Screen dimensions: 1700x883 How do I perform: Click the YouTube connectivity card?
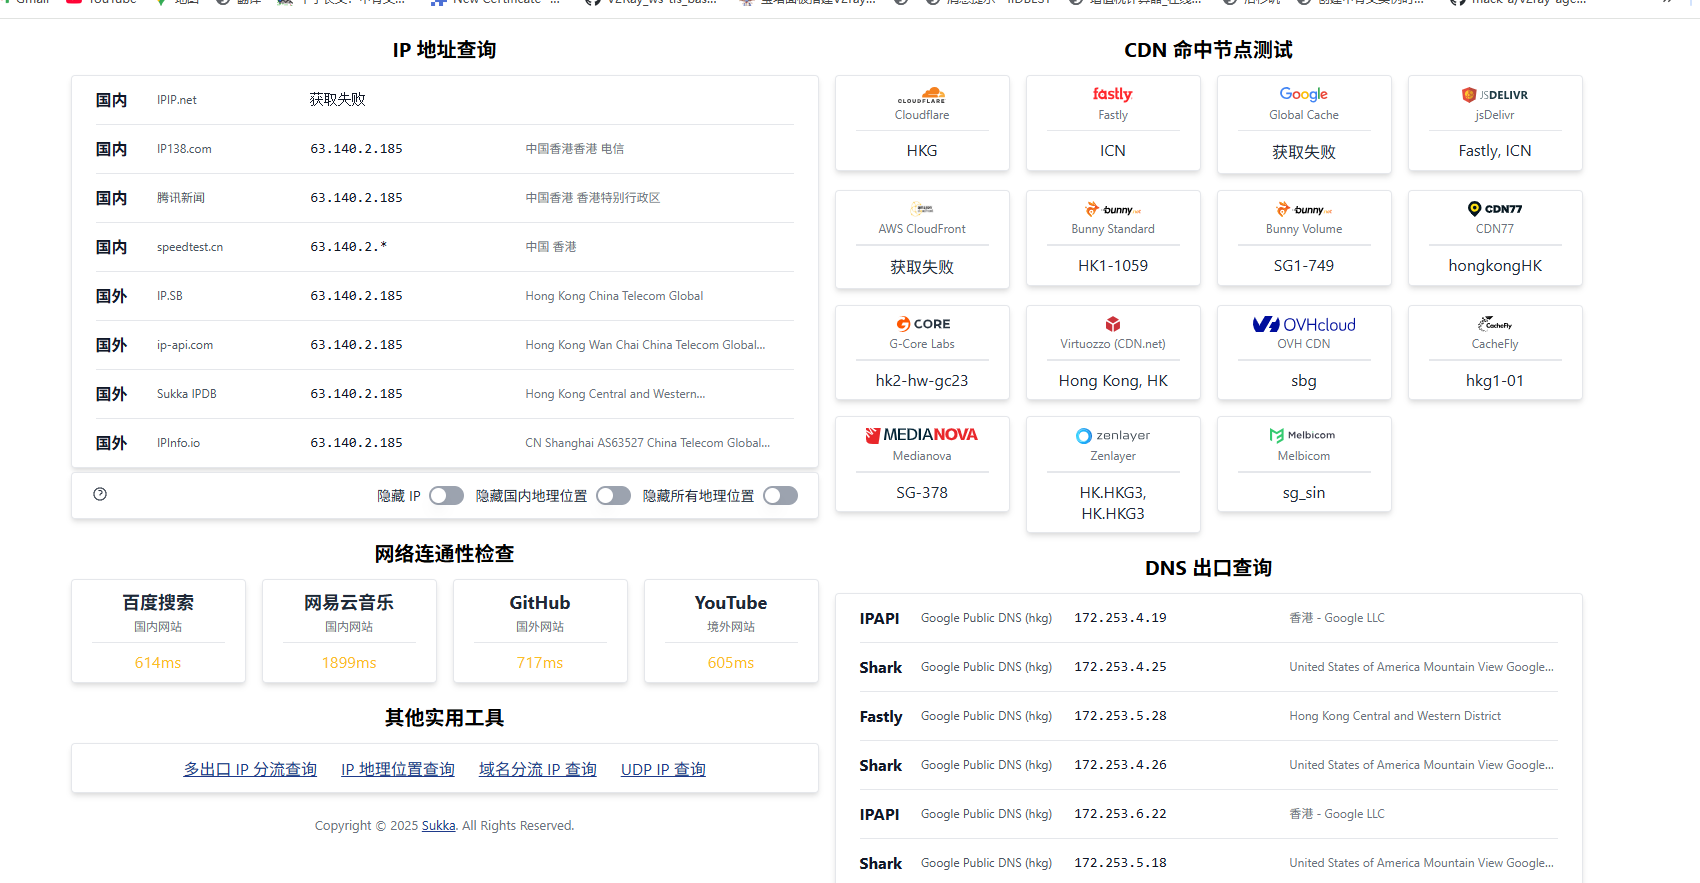click(731, 631)
